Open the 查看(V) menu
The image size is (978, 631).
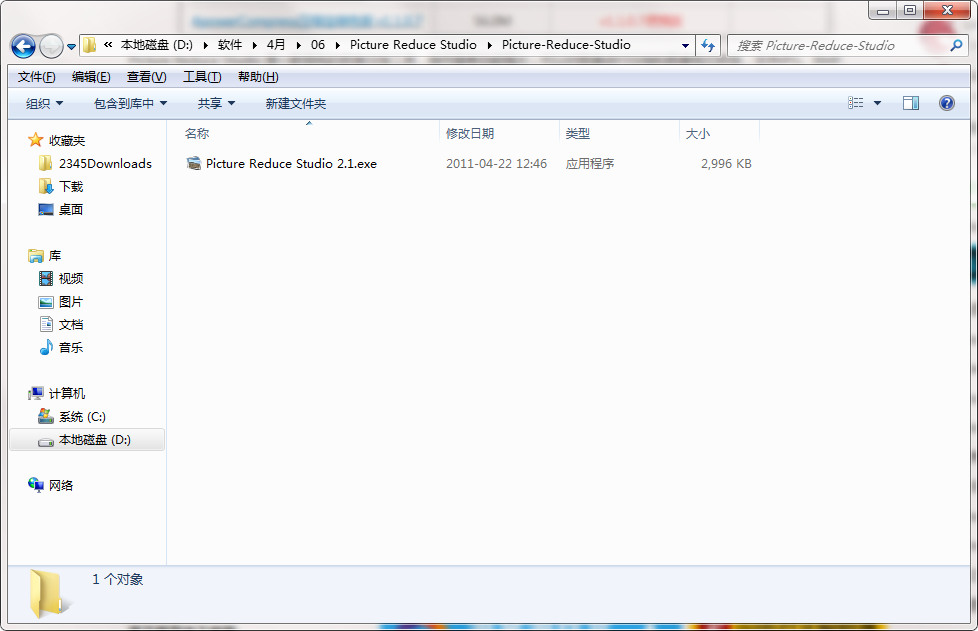point(147,77)
